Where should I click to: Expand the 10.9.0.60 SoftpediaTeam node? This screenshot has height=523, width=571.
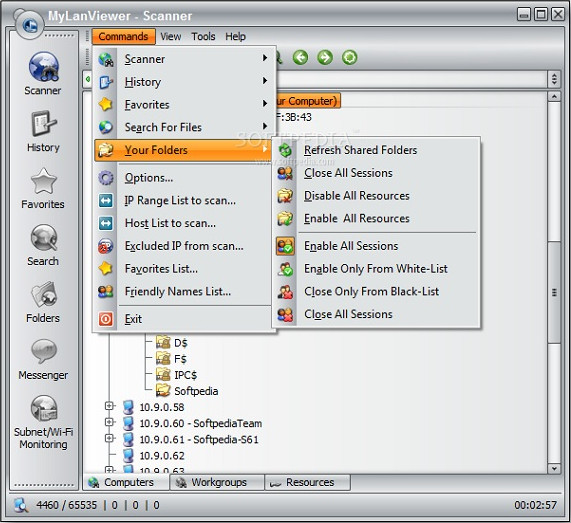(109, 422)
